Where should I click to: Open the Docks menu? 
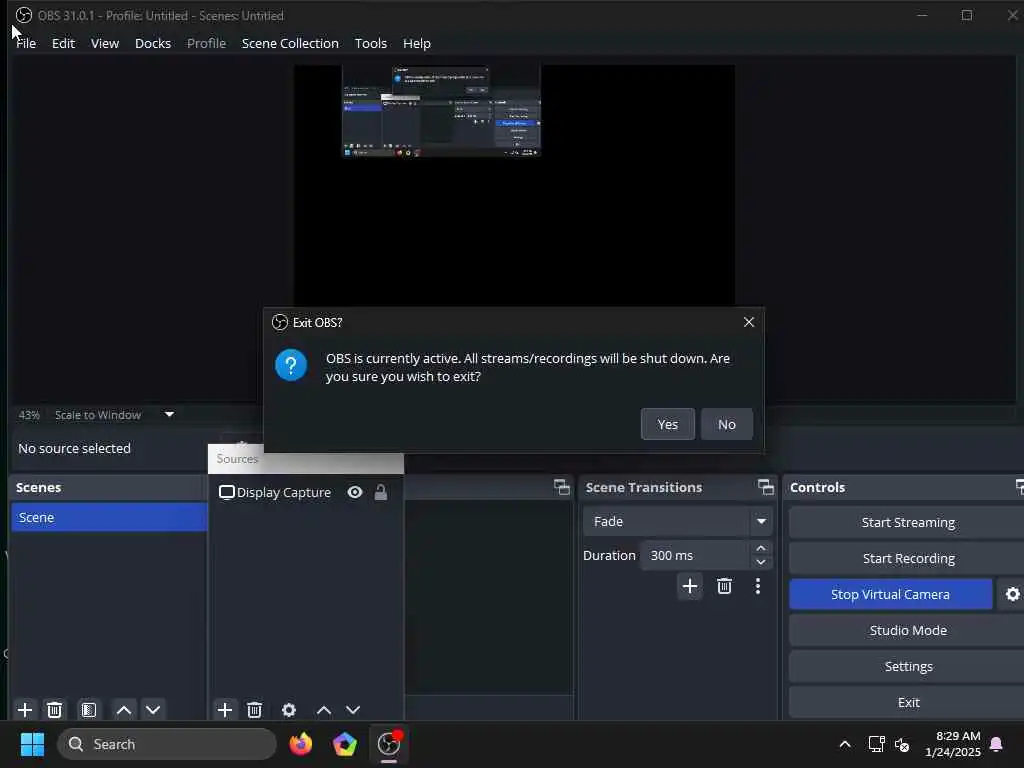[153, 43]
